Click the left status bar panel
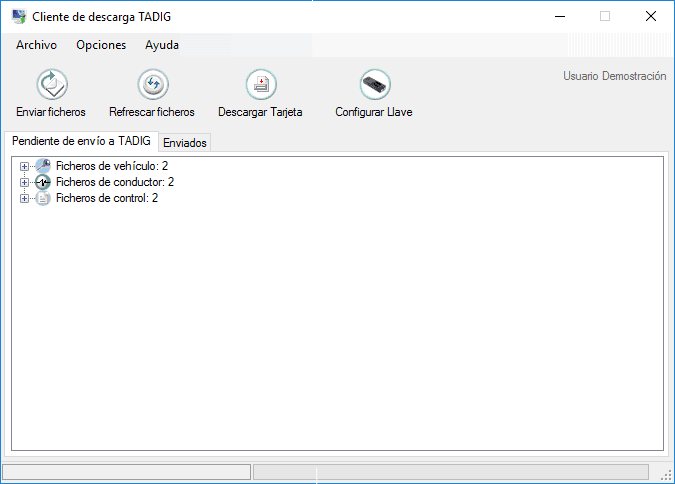The width and height of the screenshot is (675, 484). 127,472
